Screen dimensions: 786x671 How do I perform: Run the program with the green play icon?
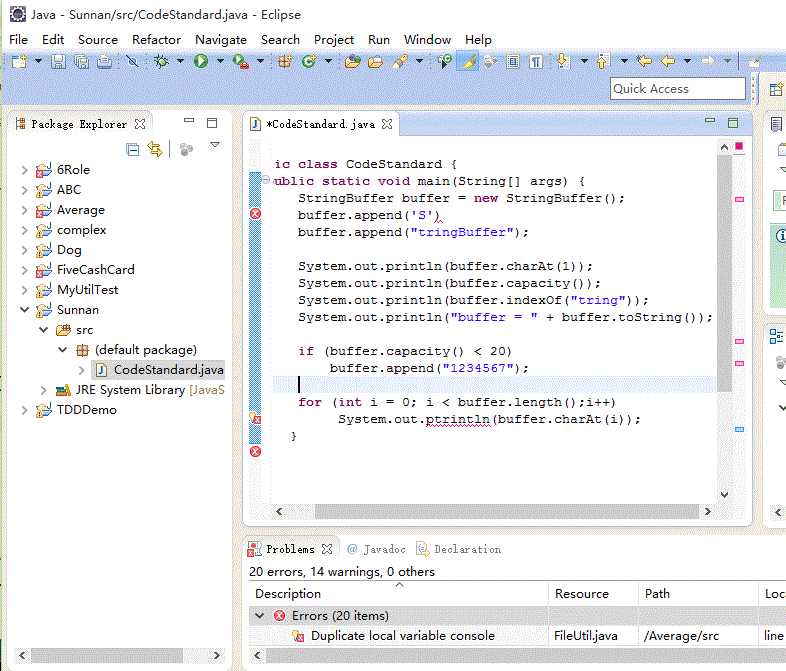(201, 61)
